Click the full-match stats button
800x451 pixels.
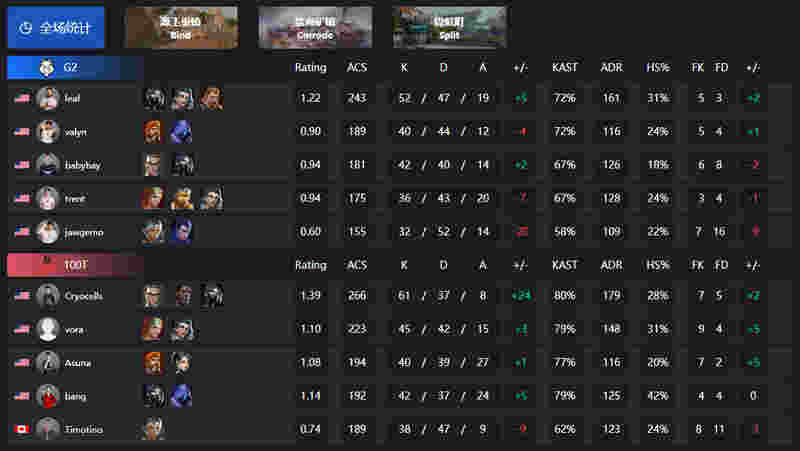tap(56, 28)
